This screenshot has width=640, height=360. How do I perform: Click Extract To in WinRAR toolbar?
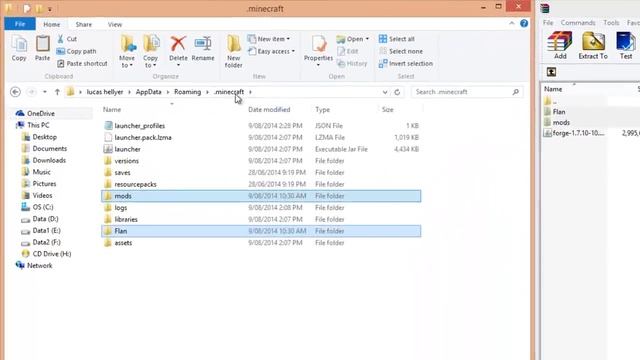pyautogui.click(x=593, y=46)
